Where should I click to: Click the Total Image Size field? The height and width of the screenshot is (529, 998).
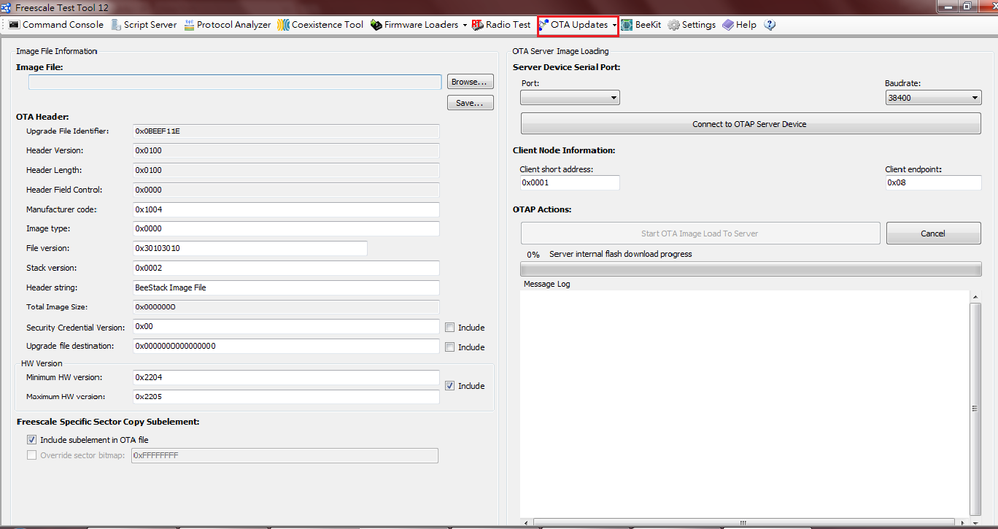(286, 307)
